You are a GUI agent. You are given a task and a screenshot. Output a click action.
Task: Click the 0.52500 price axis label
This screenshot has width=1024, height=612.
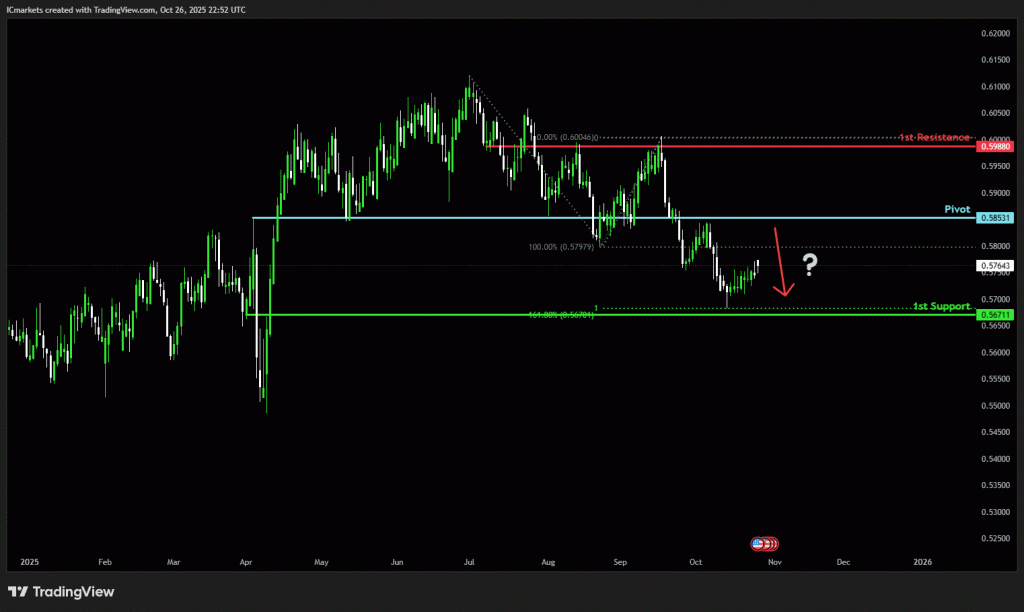point(994,539)
